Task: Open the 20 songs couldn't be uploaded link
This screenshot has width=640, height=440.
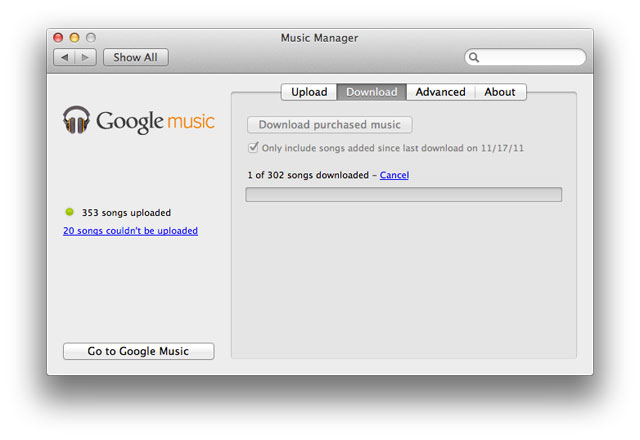Action: tap(131, 231)
